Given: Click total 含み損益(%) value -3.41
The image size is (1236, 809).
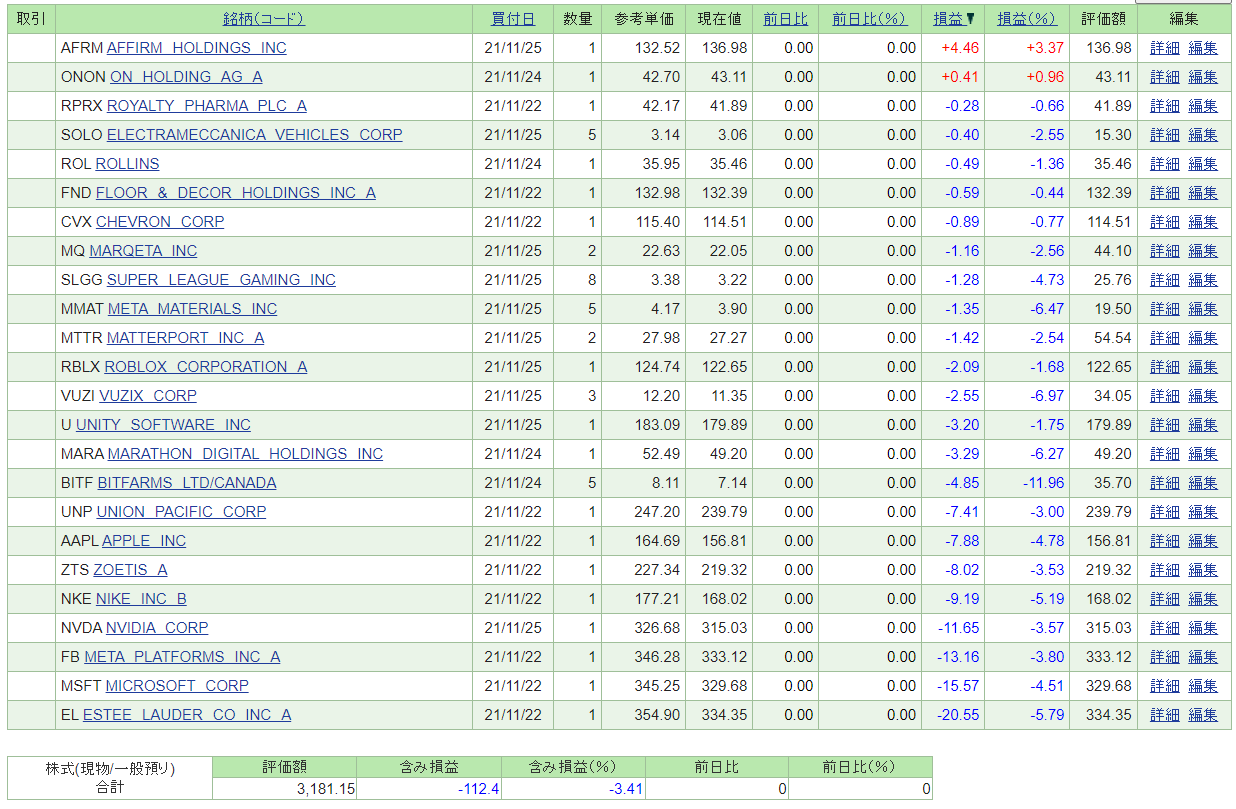Looking at the screenshot, I should click(x=626, y=789).
